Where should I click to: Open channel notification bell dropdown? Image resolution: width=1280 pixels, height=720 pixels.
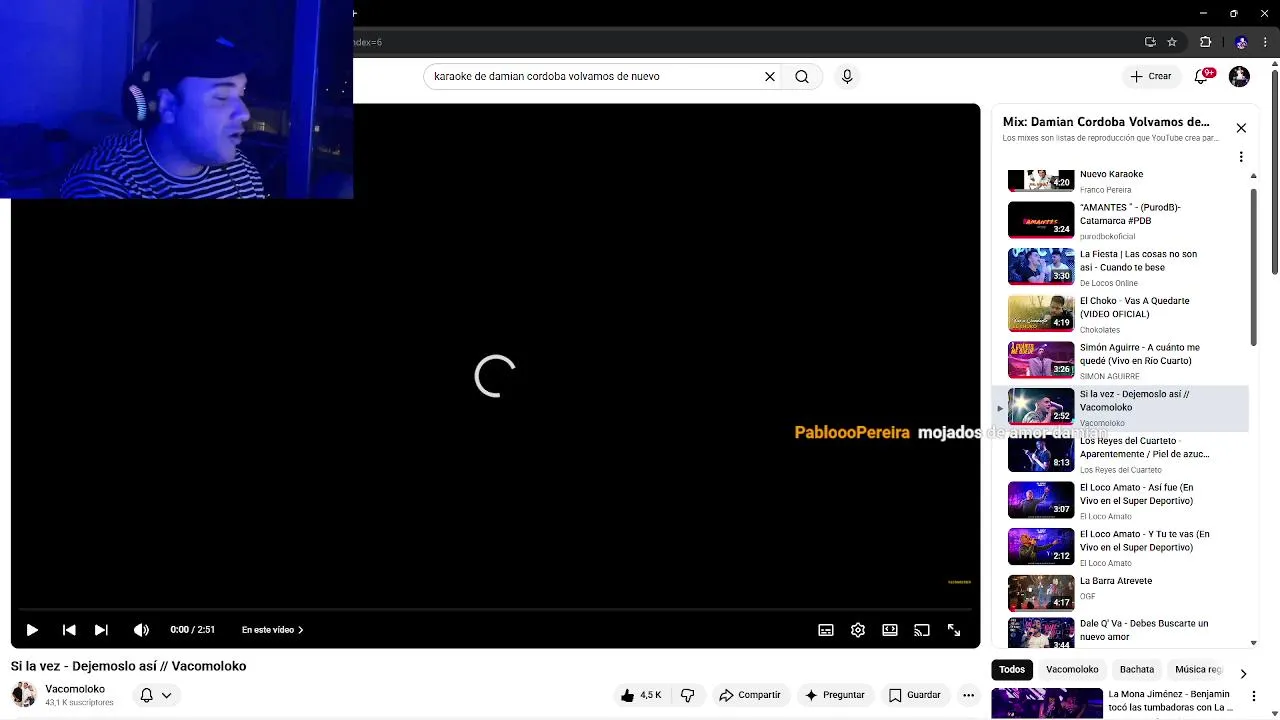(155, 695)
